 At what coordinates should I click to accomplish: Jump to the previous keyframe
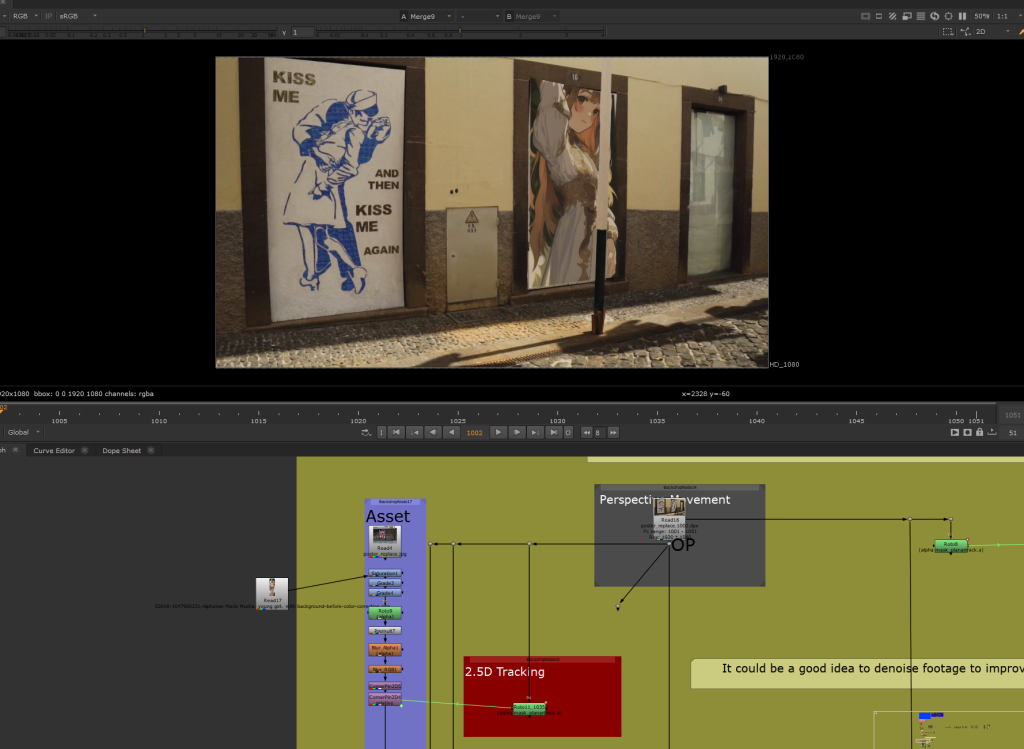pos(415,432)
